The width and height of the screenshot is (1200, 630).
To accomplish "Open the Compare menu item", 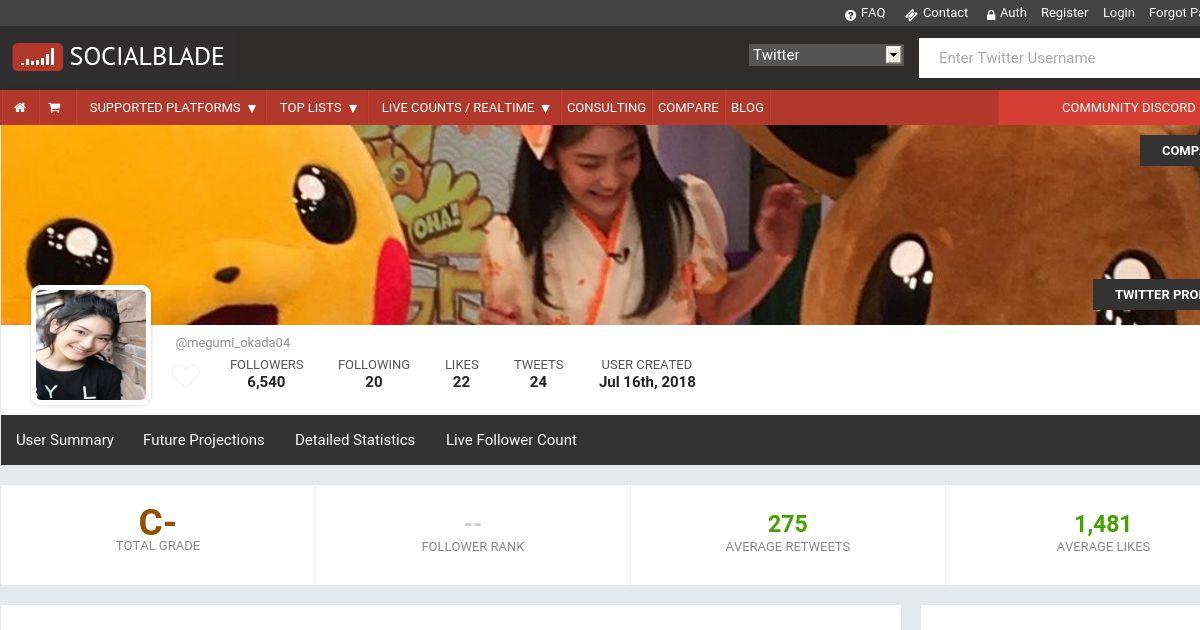I will click(x=688, y=108).
